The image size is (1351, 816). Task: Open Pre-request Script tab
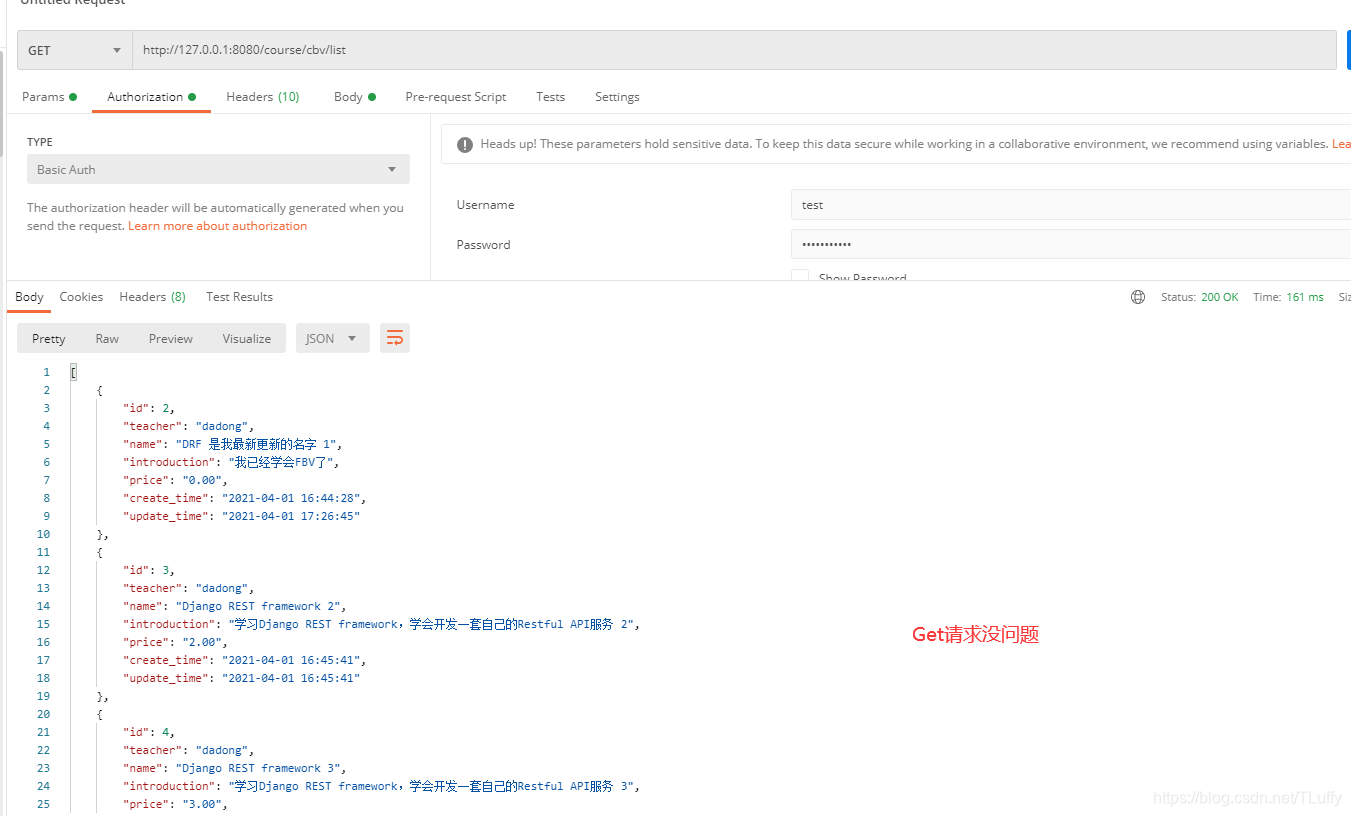point(456,97)
